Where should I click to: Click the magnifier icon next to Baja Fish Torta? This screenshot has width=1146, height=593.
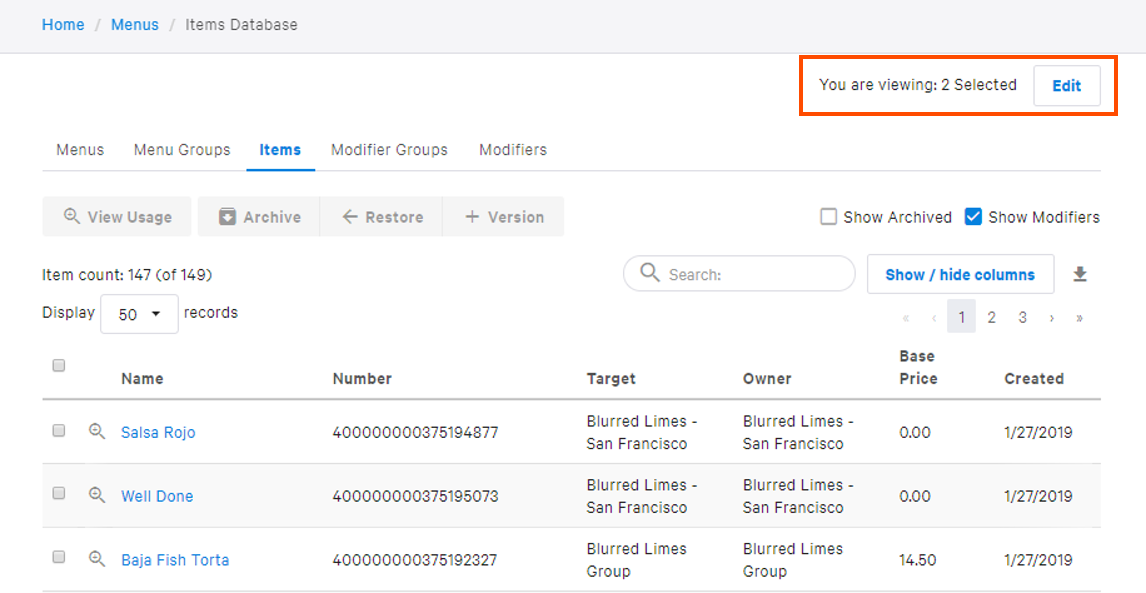(96, 559)
